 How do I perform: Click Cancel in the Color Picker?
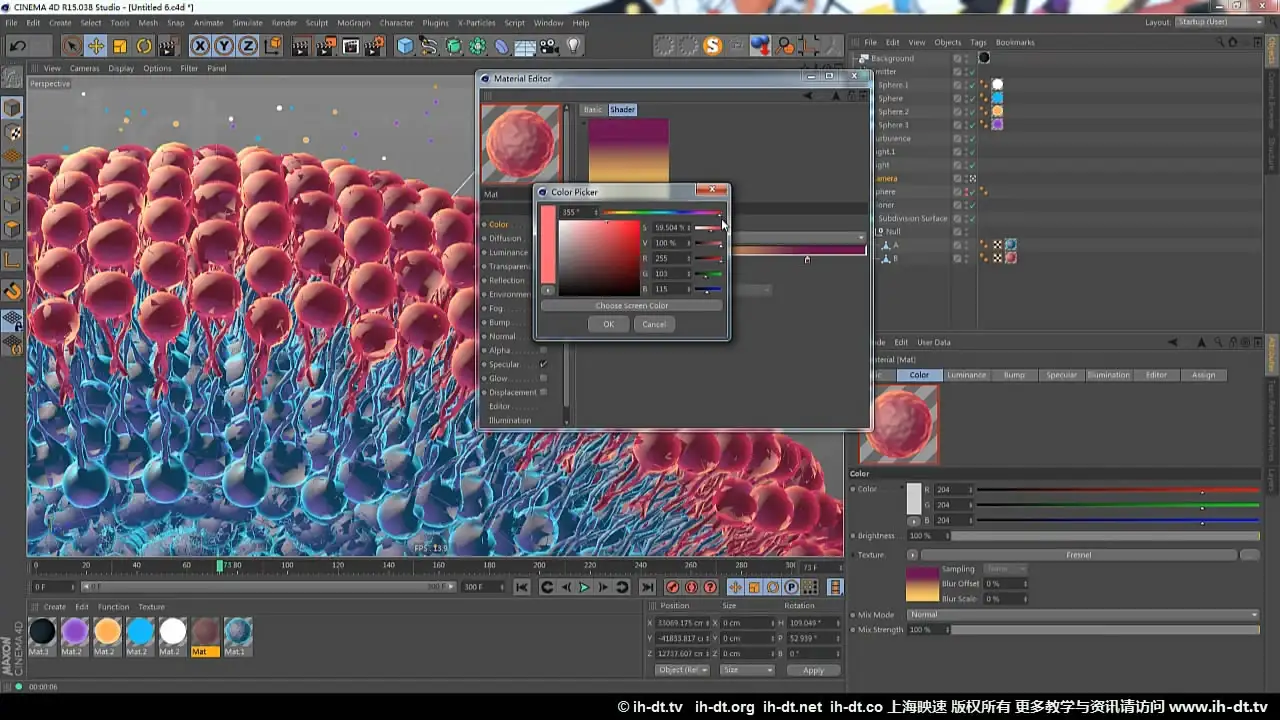click(x=654, y=324)
